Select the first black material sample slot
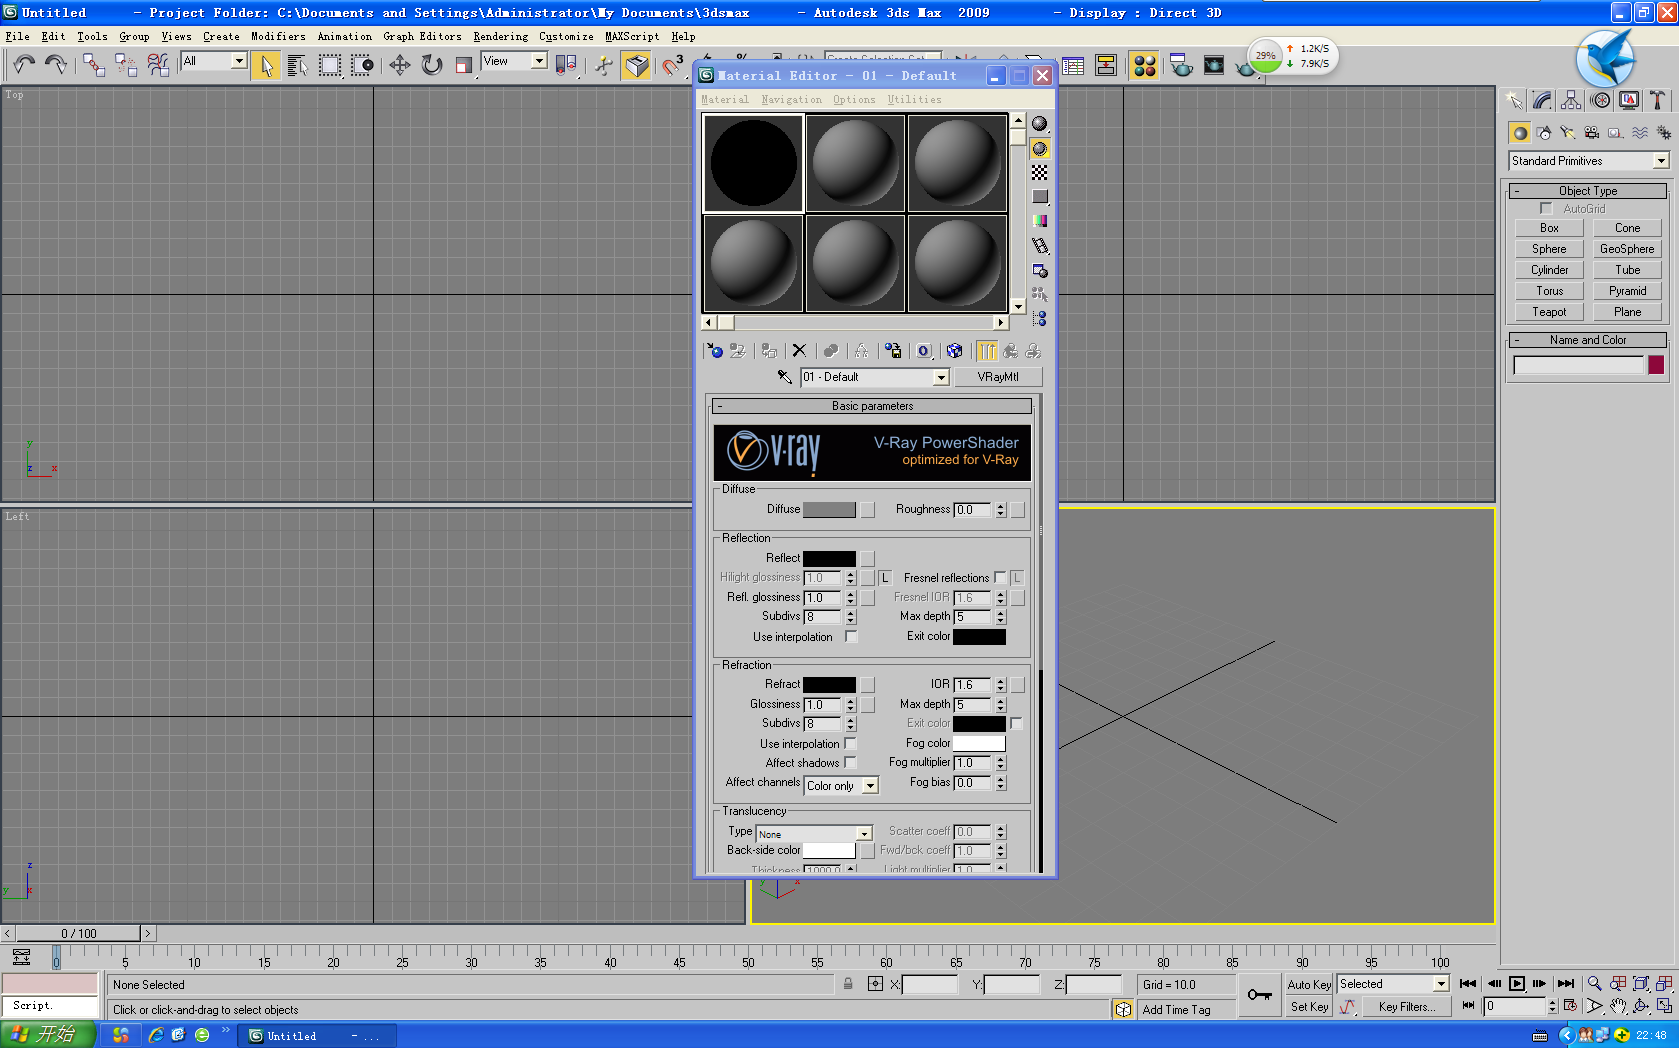 753,163
